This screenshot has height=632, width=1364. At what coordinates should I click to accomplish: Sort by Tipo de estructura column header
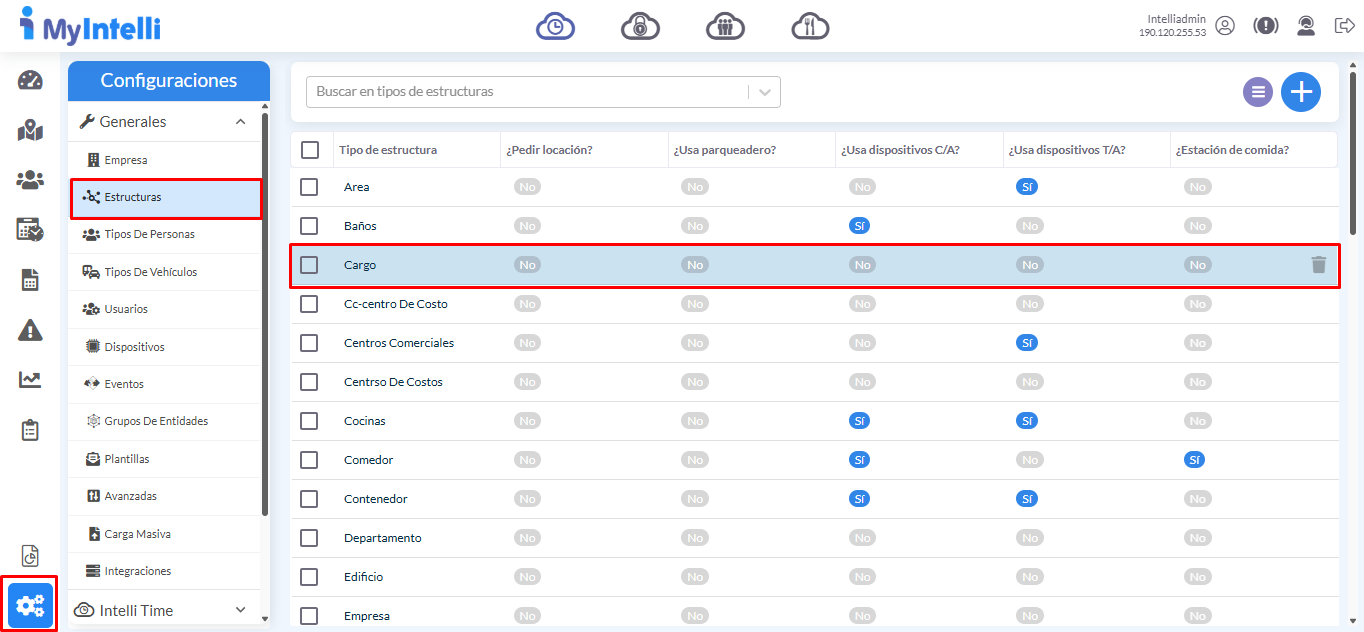tap(388, 150)
